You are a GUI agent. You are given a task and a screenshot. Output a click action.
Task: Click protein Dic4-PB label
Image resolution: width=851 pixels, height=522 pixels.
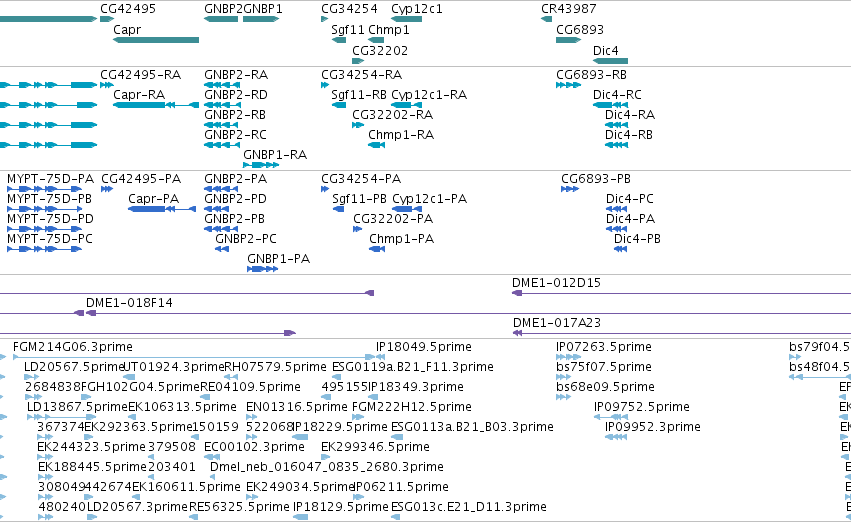coord(637,239)
